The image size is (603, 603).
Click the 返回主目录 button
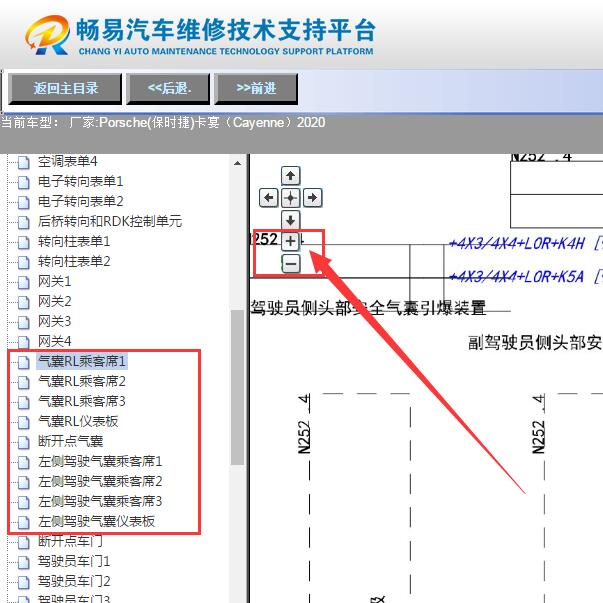[x=65, y=89]
